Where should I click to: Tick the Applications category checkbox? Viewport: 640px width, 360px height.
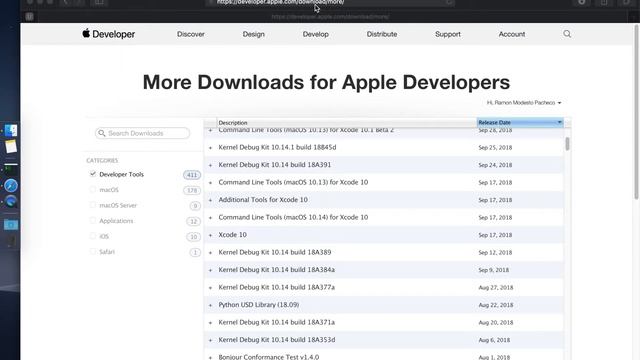[93, 220]
